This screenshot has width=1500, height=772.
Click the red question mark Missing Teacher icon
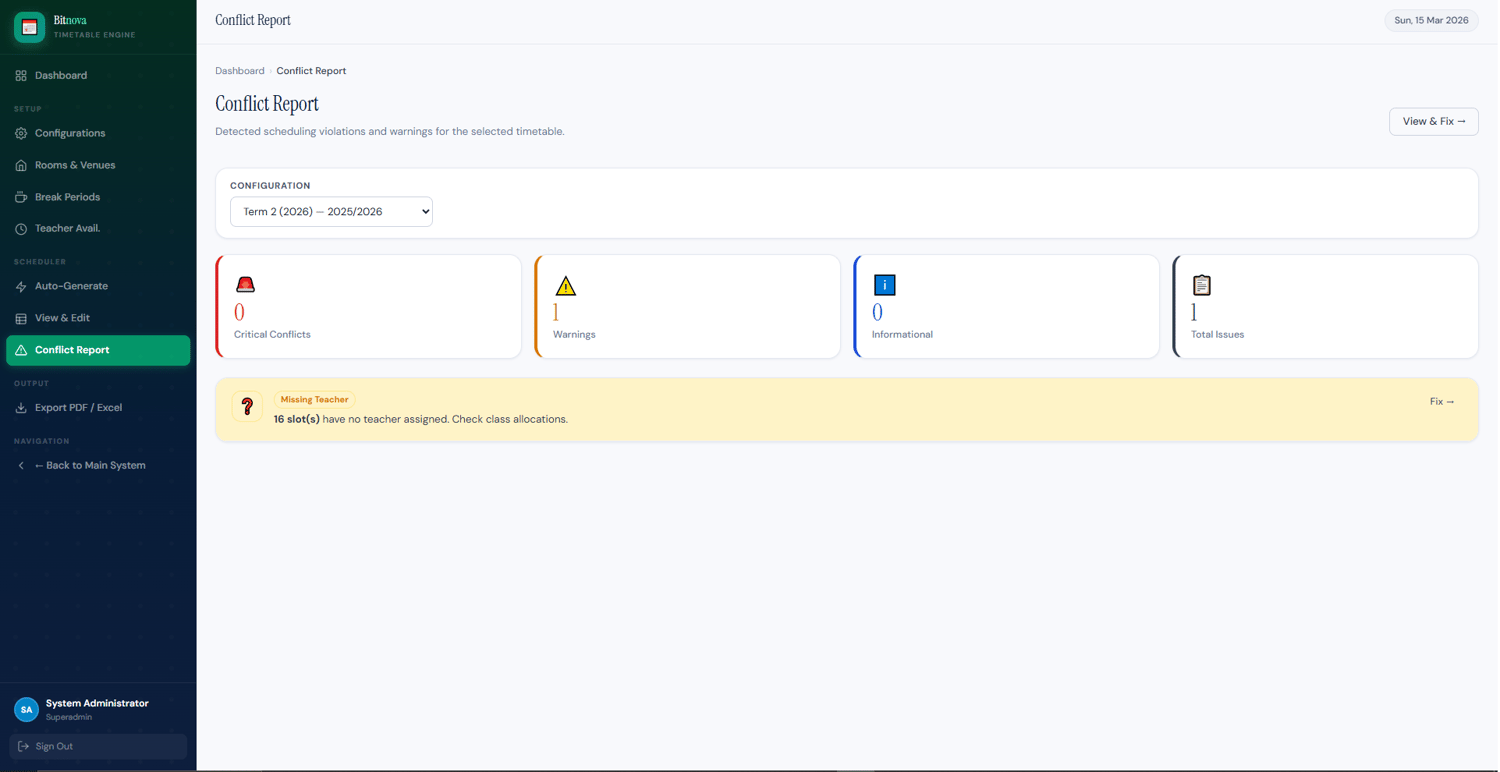pyautogui.click(x=247, y=406)
